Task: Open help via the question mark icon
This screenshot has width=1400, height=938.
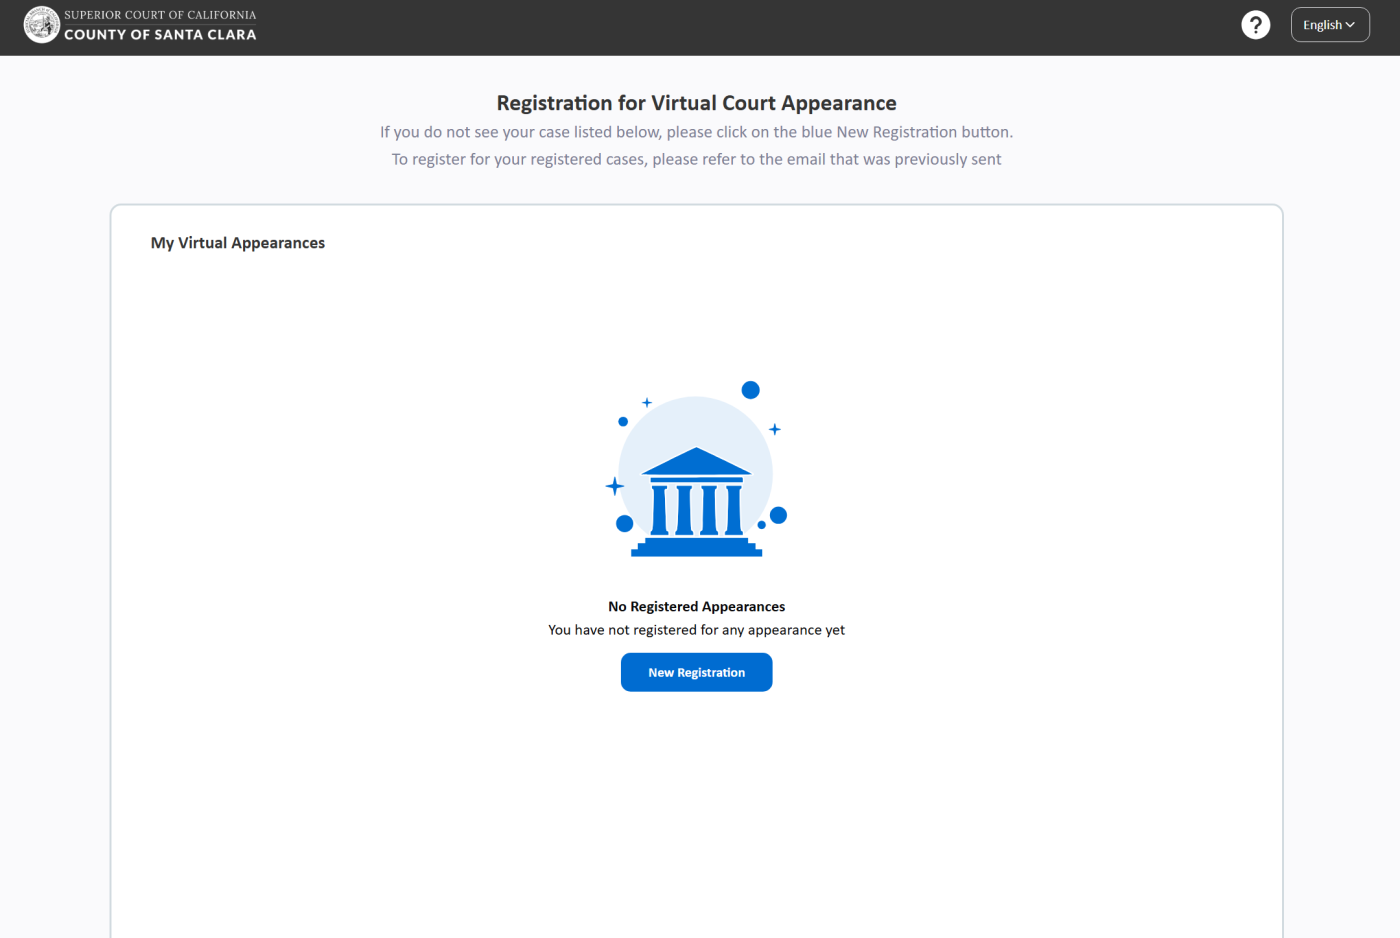Action: (1255, 25)
